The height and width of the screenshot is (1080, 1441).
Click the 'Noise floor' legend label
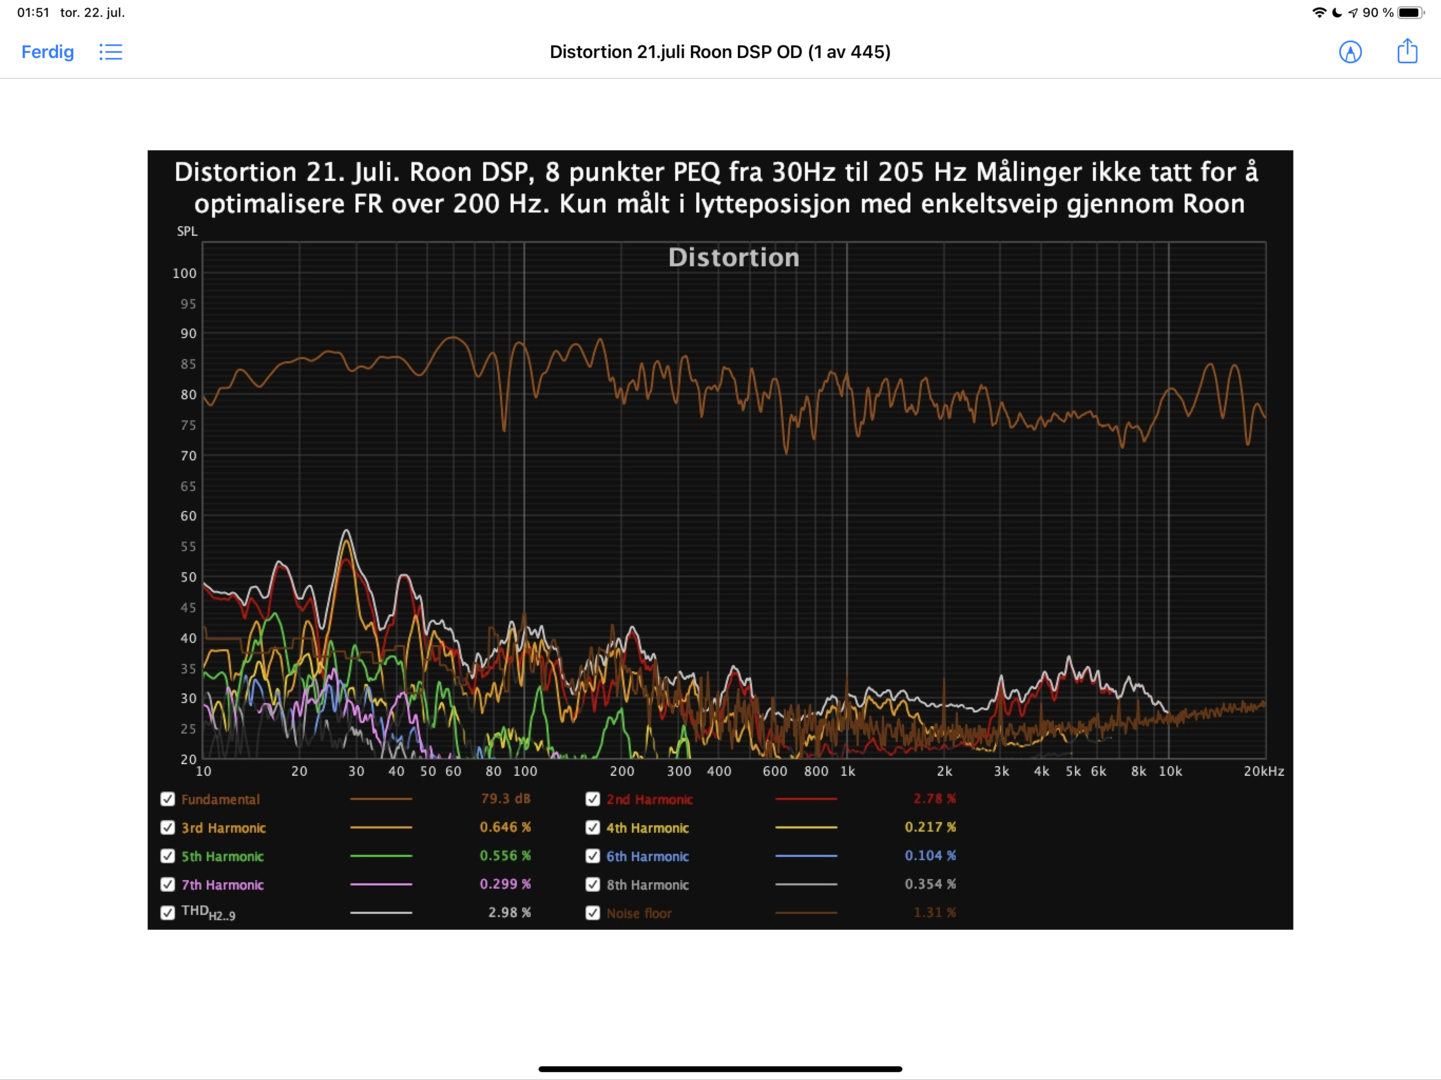[639, 914]
